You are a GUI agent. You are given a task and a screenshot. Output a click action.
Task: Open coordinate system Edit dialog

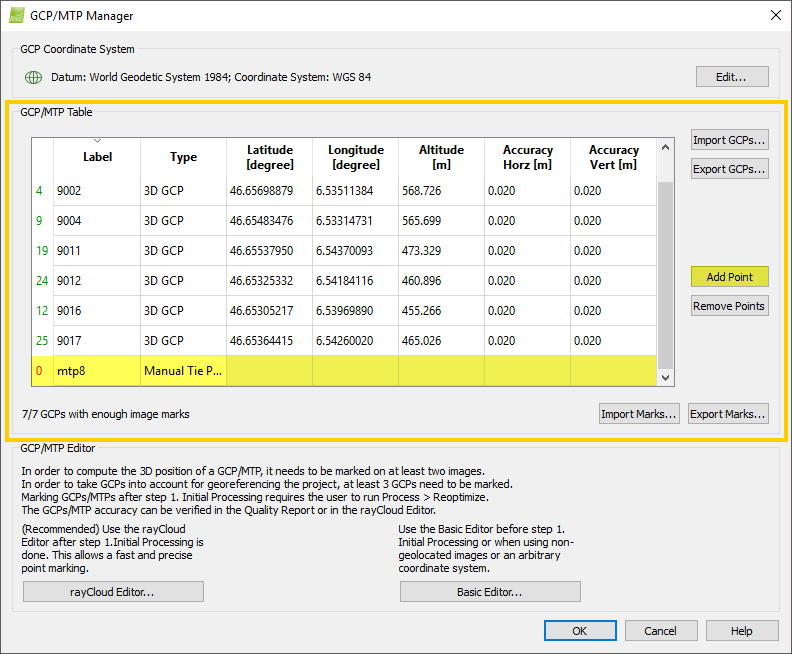(732, 77)
